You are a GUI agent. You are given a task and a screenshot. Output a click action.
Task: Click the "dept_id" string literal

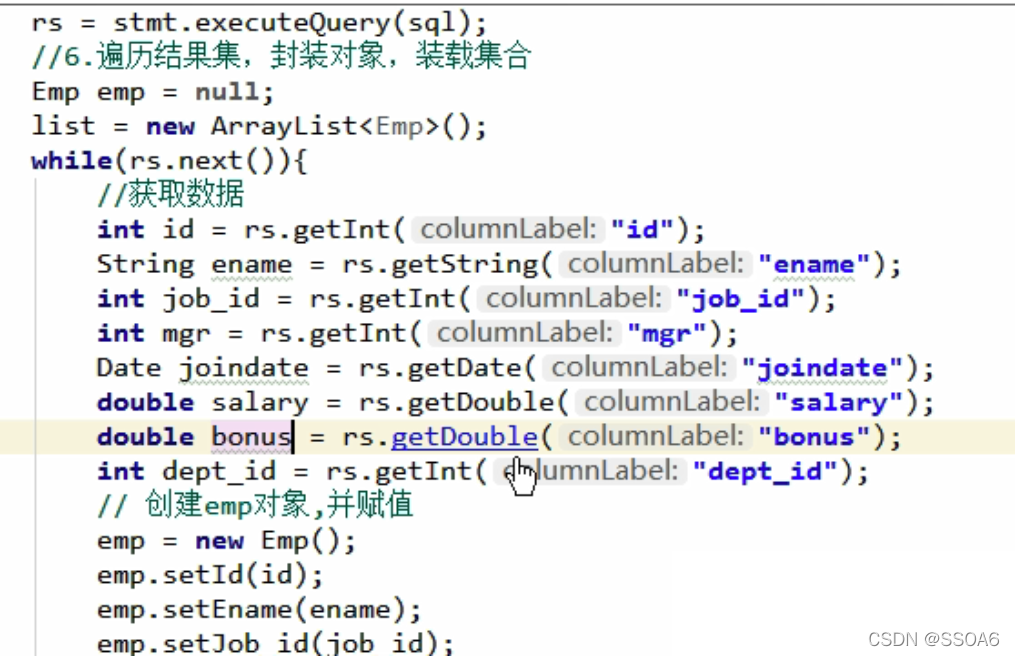point(765,471)
